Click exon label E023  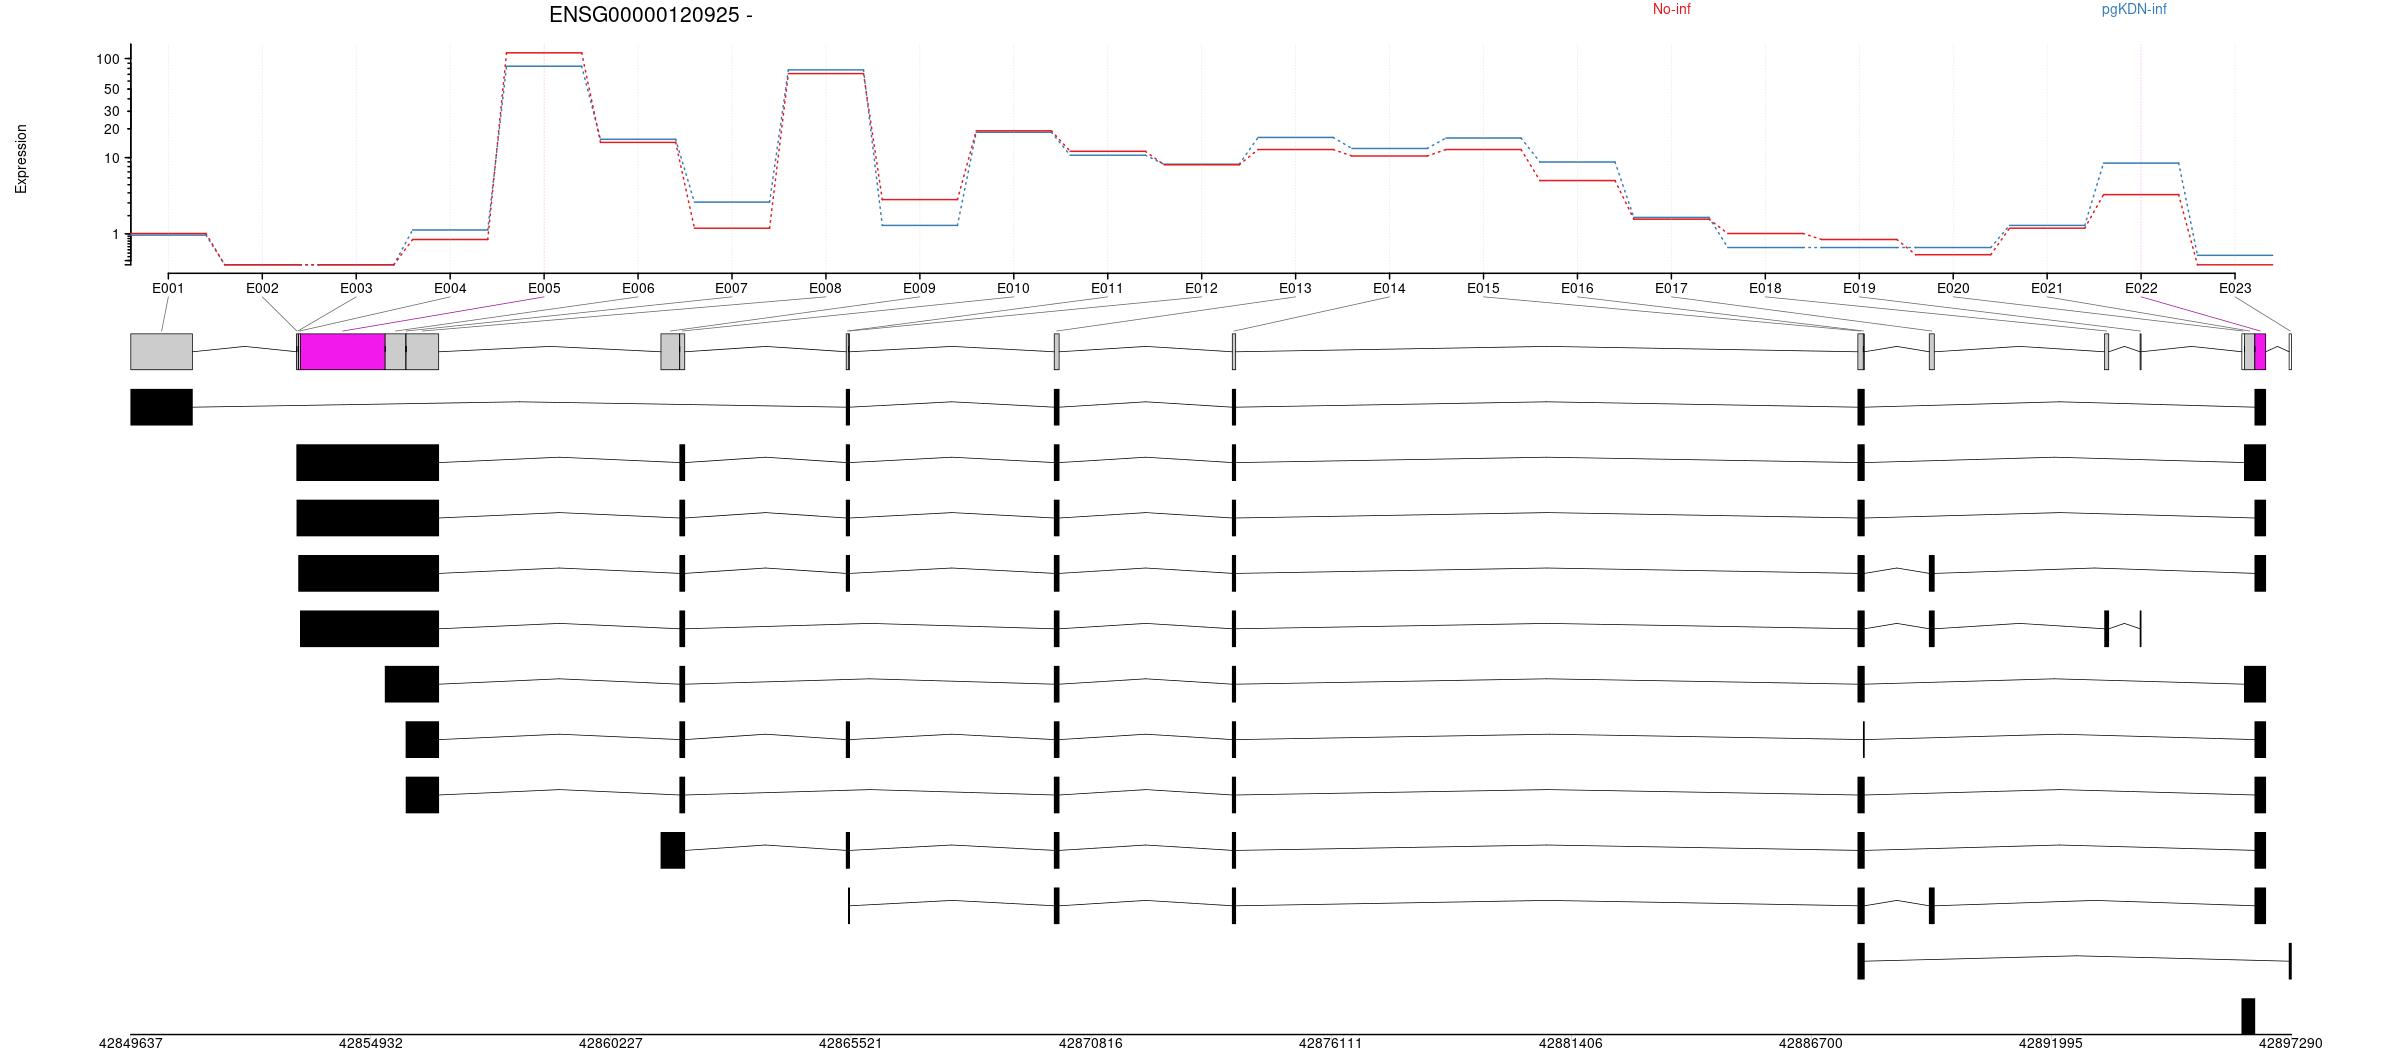point(2235,288)
